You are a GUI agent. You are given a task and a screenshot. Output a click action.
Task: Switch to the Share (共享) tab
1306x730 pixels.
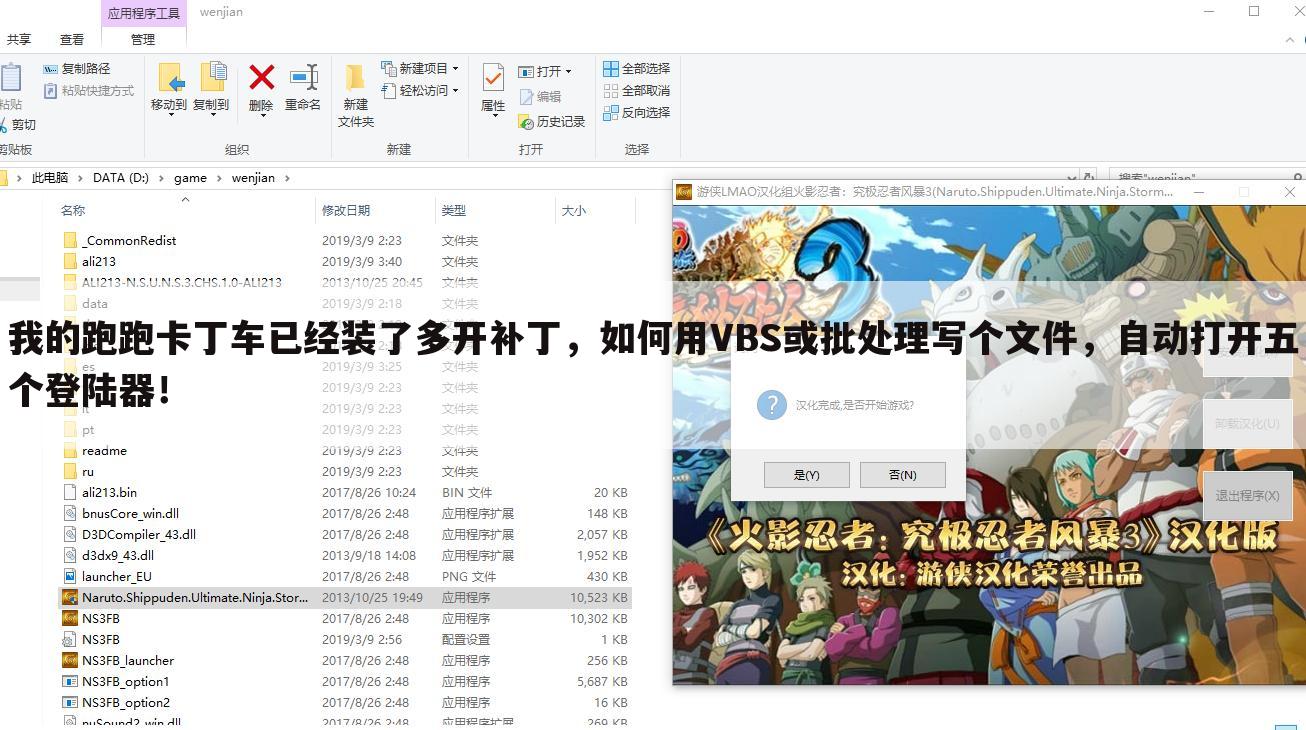click(18, 39)
